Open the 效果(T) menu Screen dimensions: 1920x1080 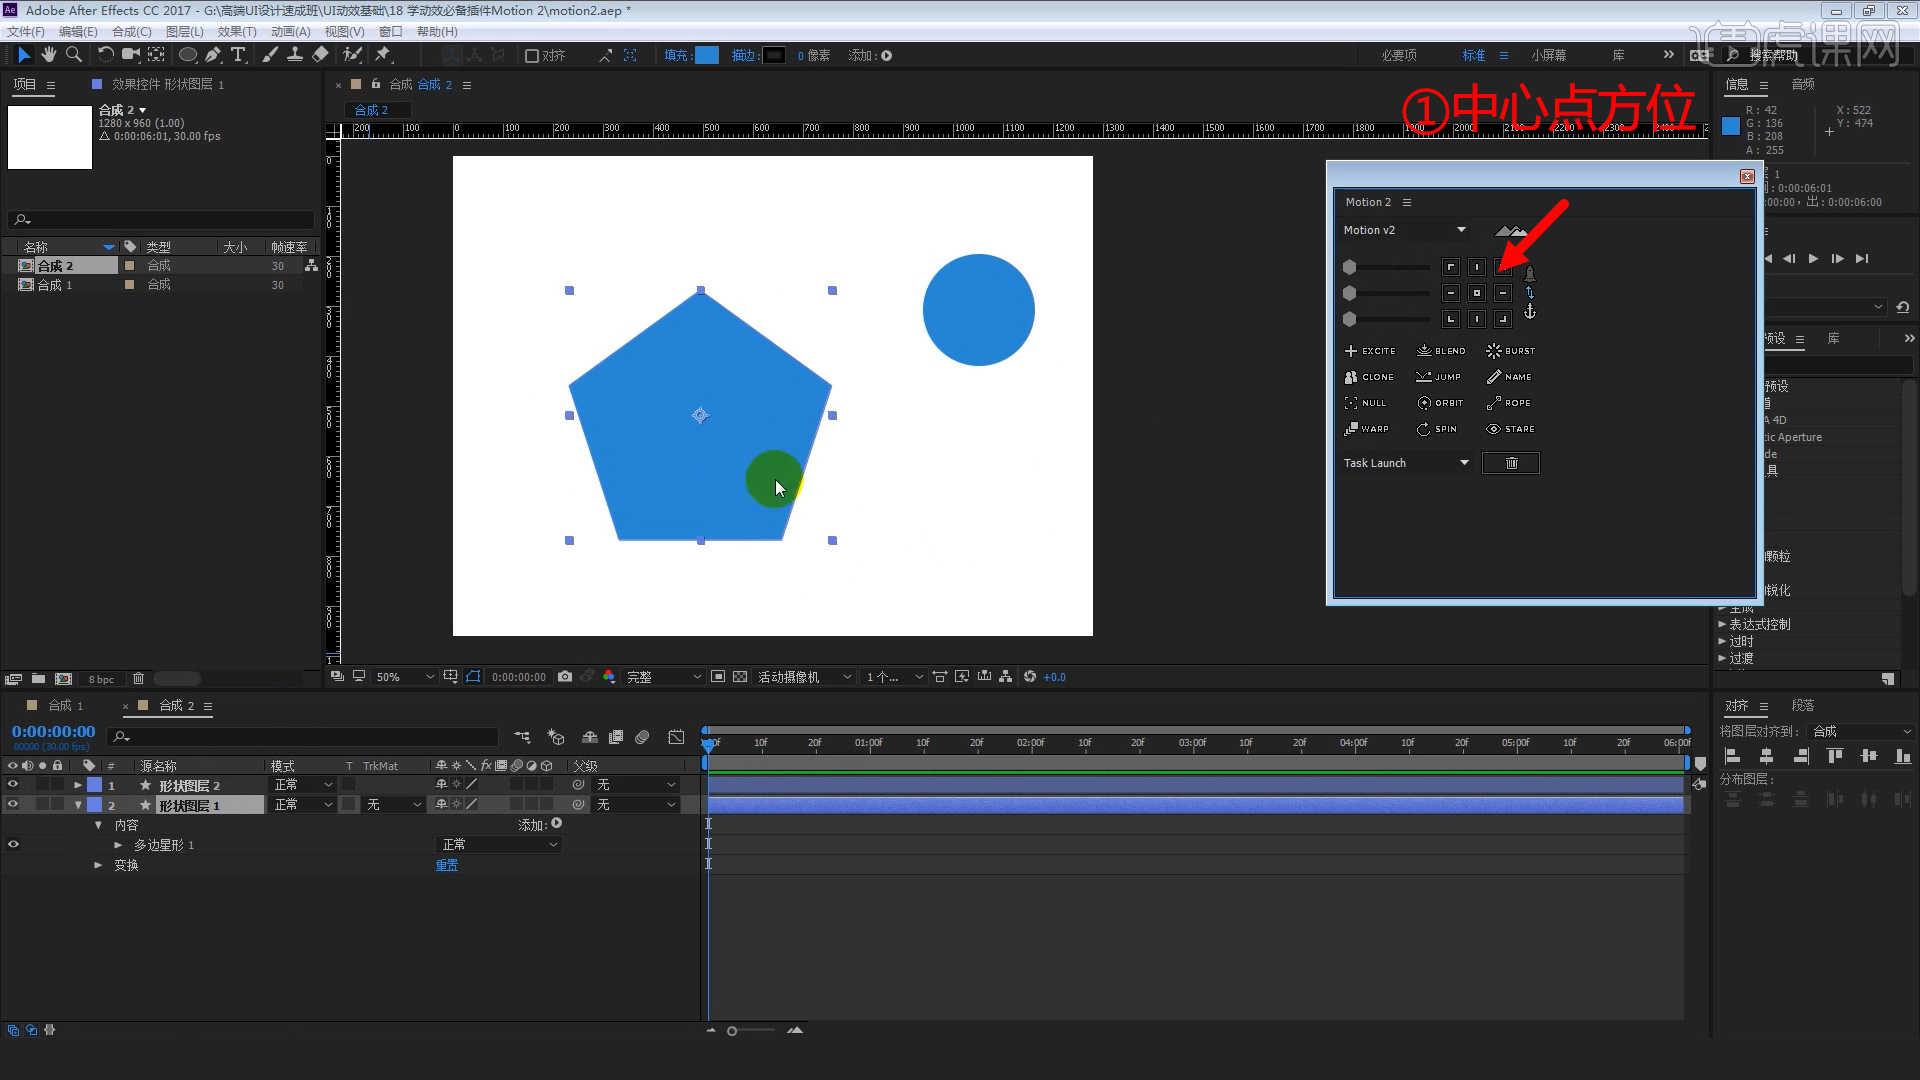[237, 32]
